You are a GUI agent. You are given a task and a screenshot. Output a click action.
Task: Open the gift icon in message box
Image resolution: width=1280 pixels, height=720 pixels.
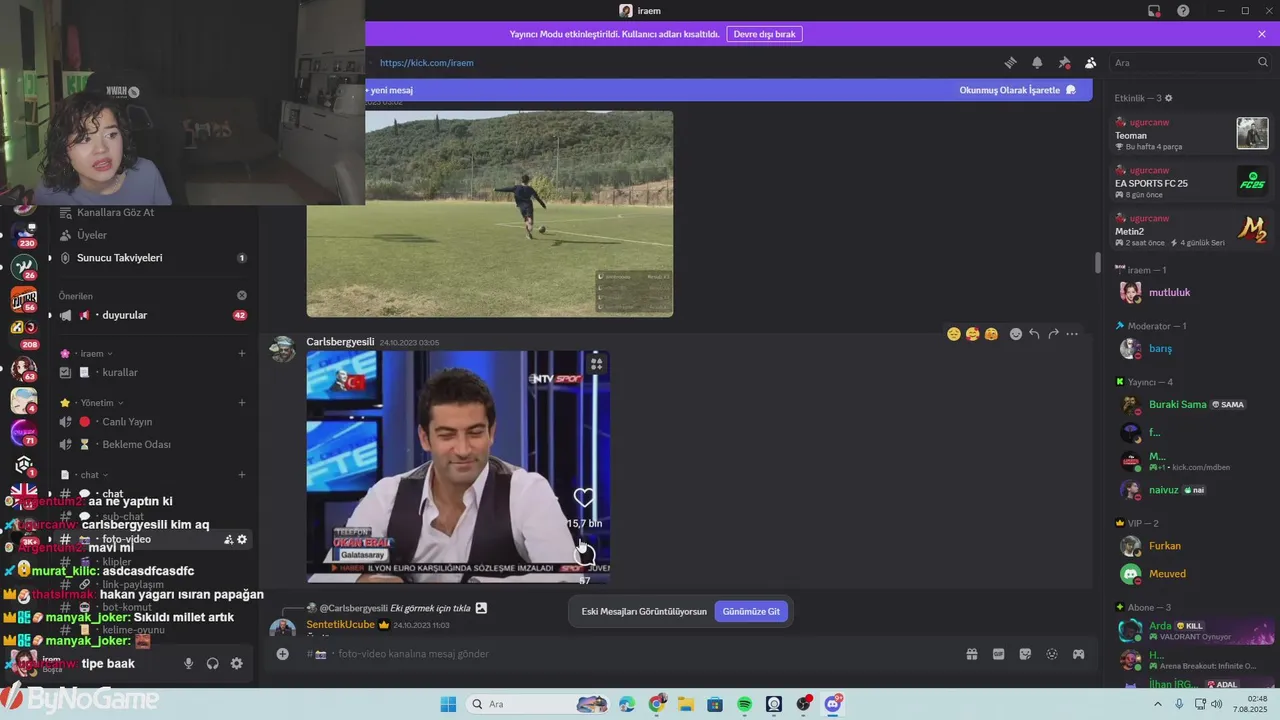(x=971, y=654)
